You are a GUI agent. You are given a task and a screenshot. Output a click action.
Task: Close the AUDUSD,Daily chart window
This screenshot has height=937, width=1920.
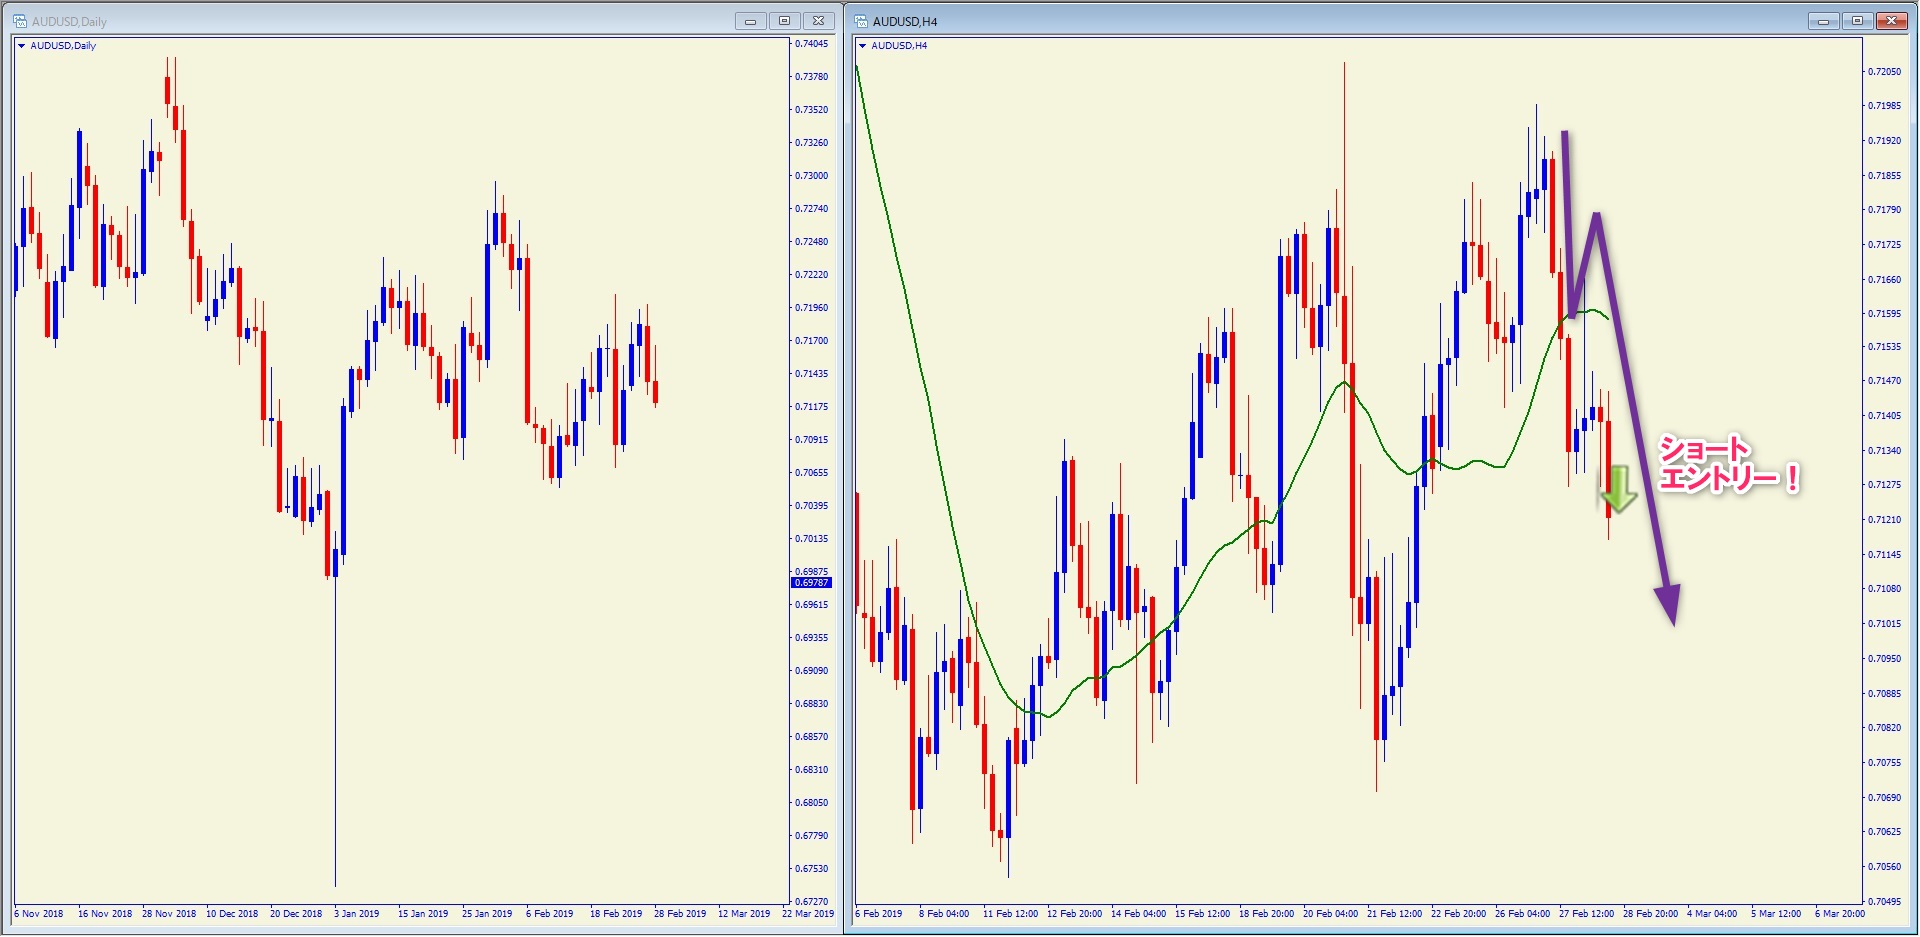818,21
